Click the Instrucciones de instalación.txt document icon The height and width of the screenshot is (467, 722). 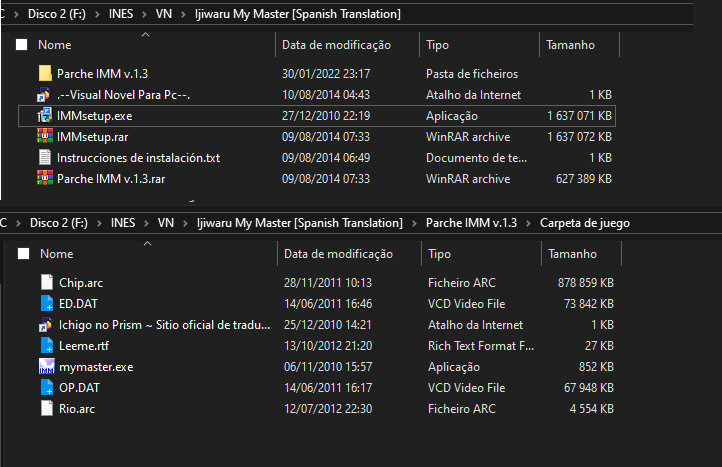[x=45, y=158]
